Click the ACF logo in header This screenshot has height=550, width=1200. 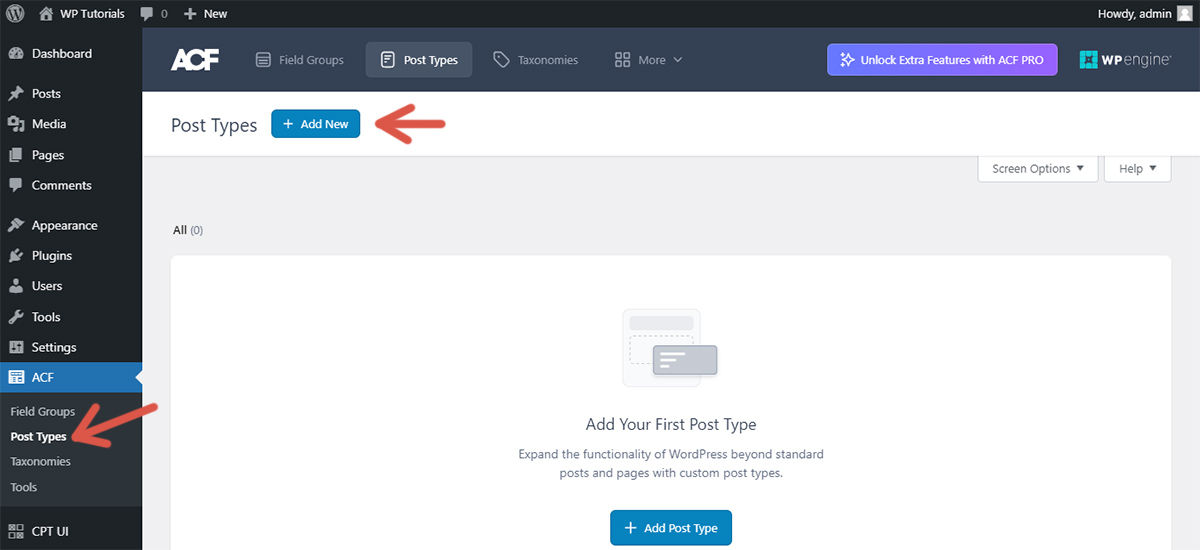tap(195, 60)
